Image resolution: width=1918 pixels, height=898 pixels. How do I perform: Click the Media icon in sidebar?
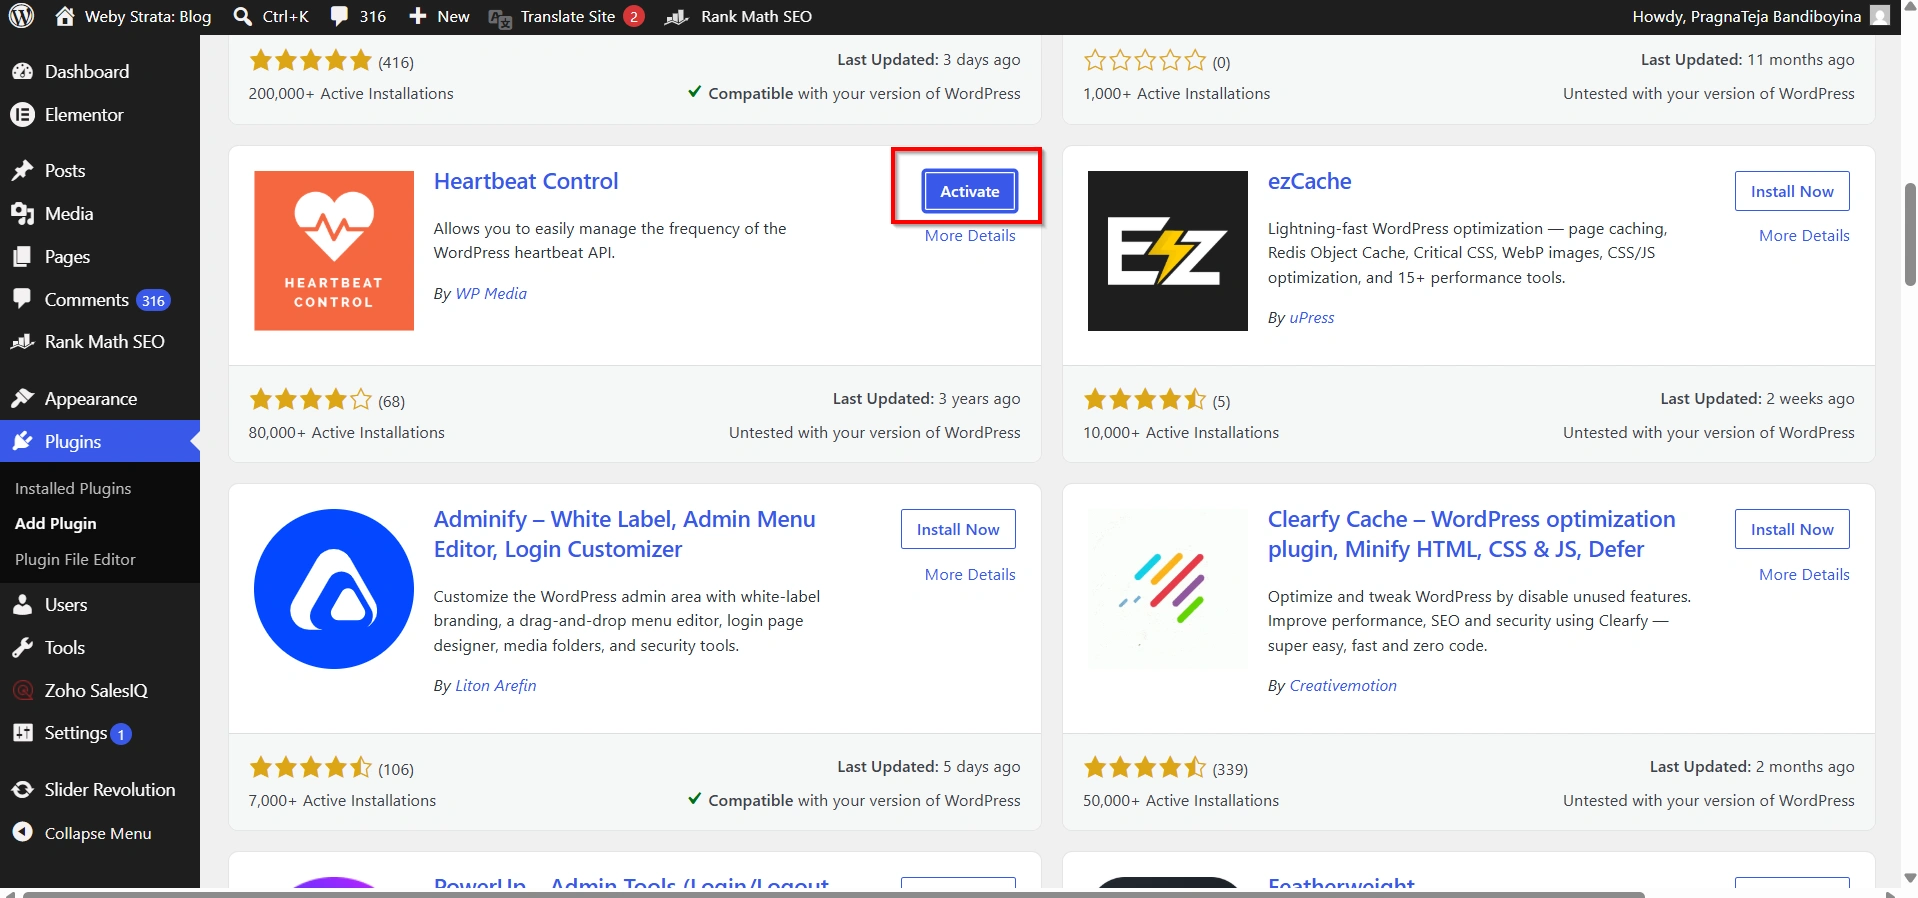tap(22, 213)
